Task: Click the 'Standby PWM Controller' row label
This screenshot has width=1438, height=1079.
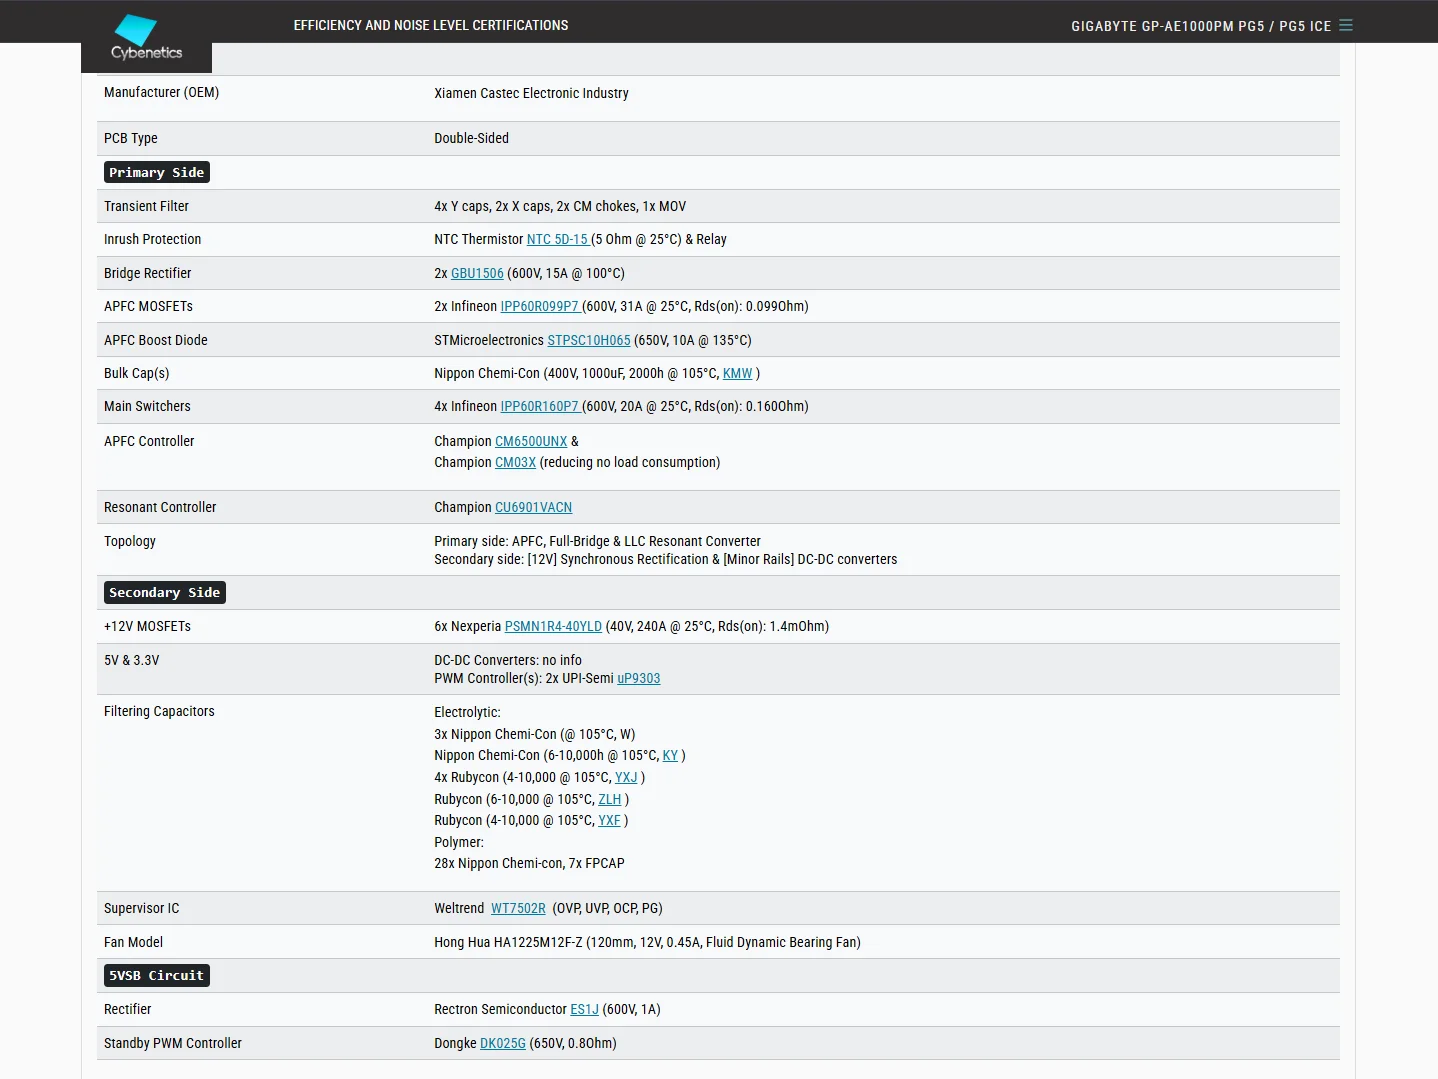Action: (173, 1043)
